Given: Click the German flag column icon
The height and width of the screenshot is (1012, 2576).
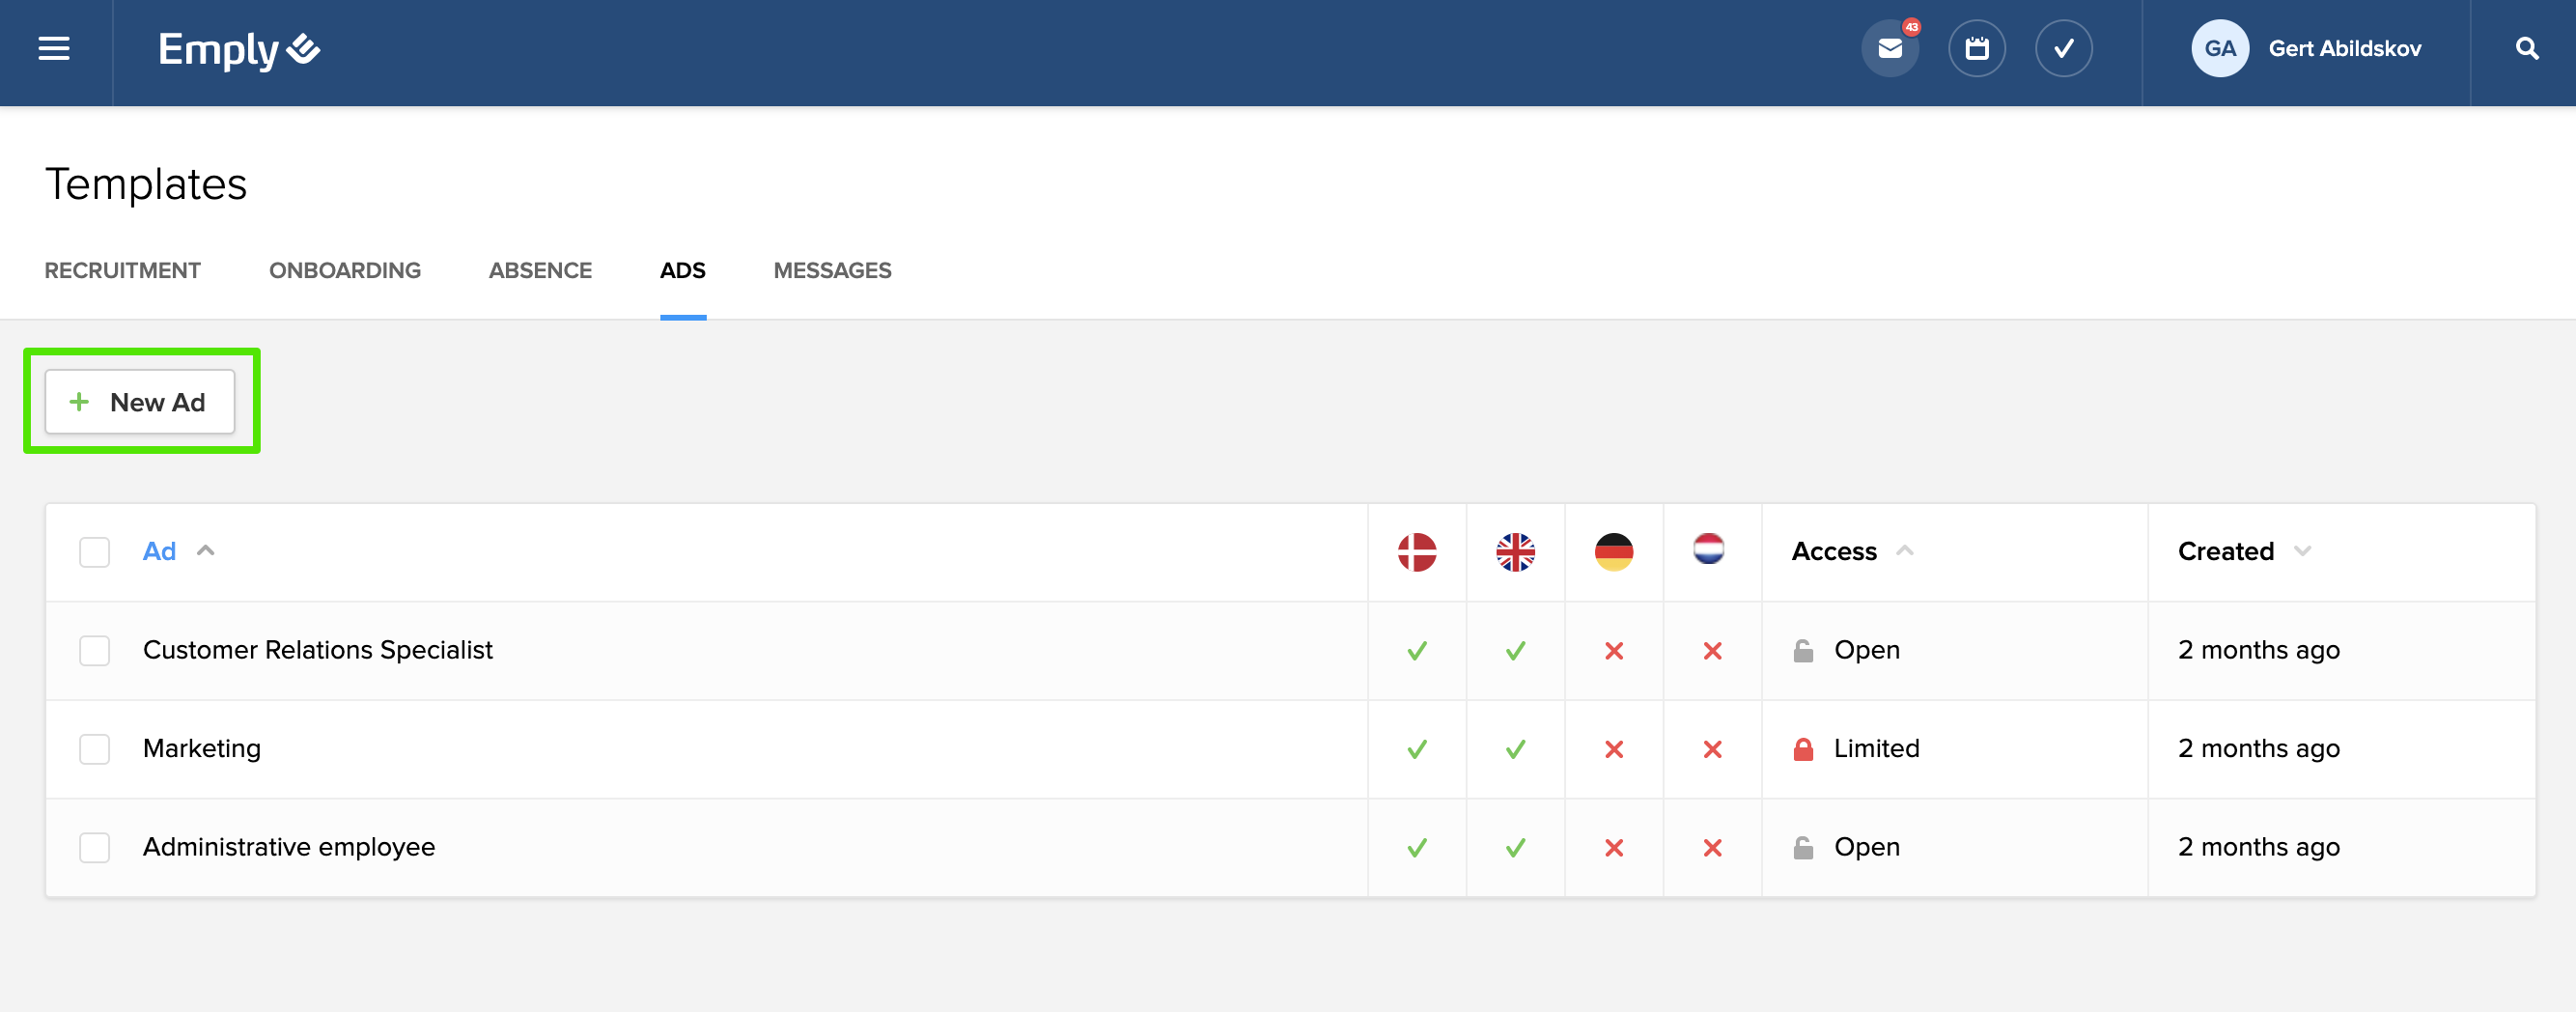Looking at the screenshot, I should (x=1613, y=552).
